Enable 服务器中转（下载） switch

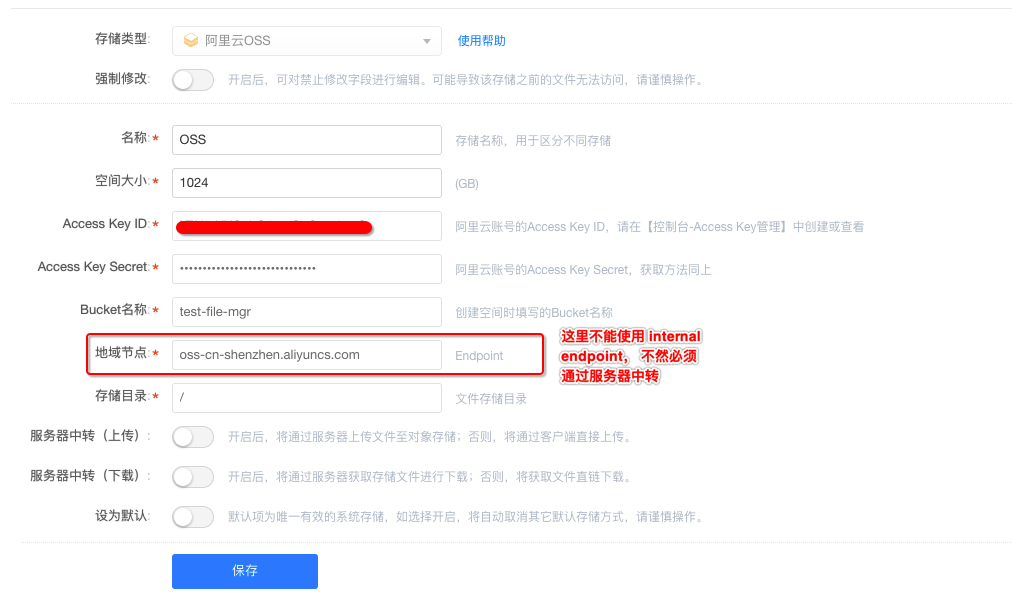point(193,477)
